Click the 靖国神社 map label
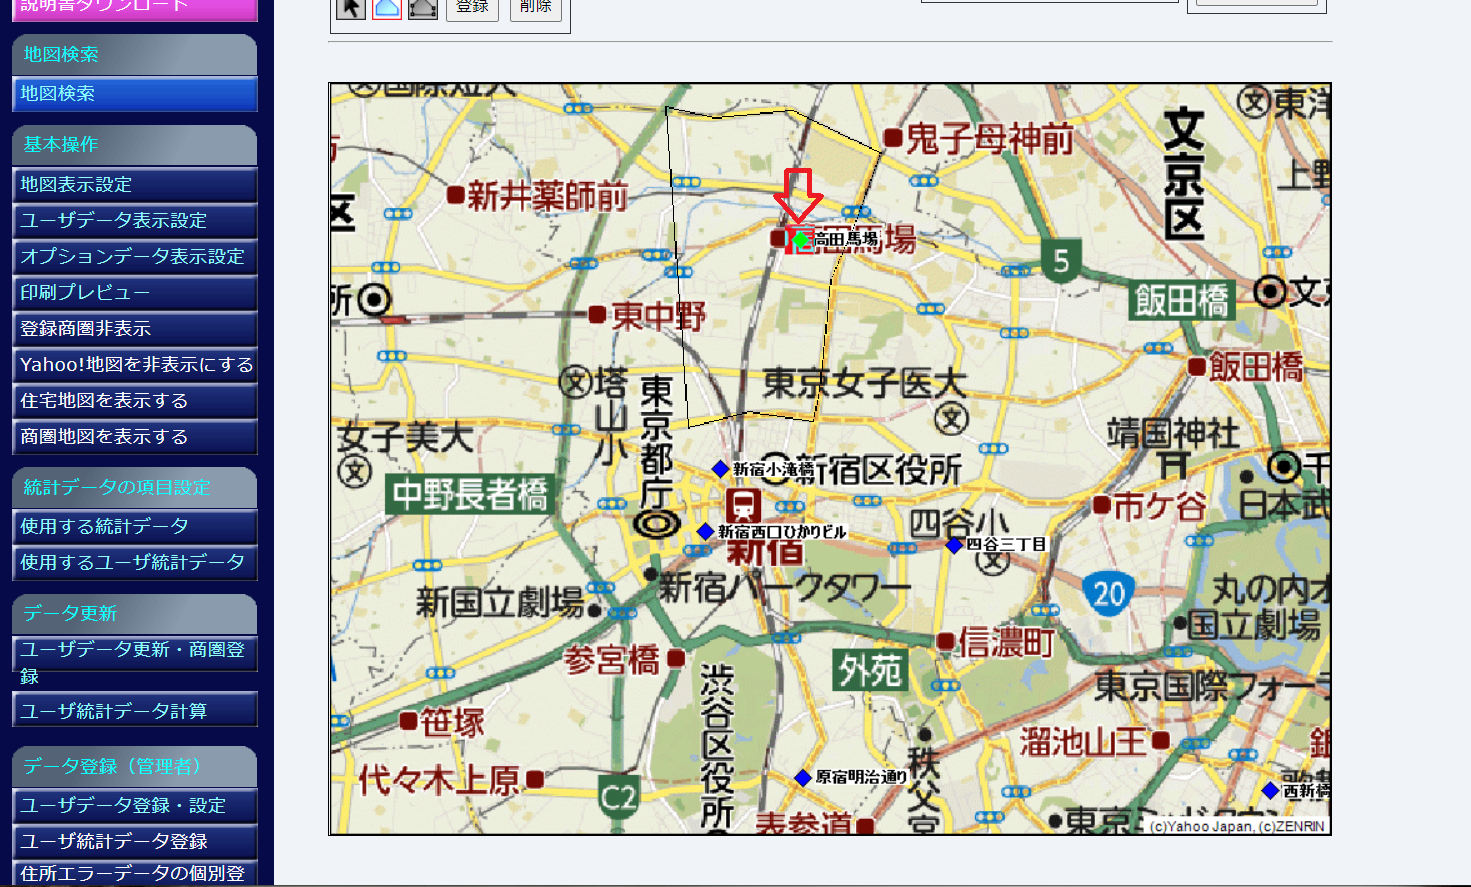Image resolution: width=1471 pixels, height=887 pixels. click(x=1174, y=434)
